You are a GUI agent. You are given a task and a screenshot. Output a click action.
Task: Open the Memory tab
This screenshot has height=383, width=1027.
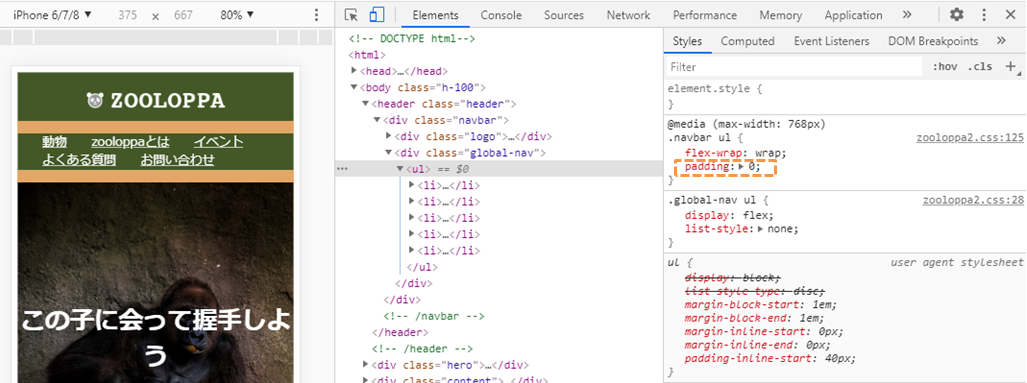[781, 15]
